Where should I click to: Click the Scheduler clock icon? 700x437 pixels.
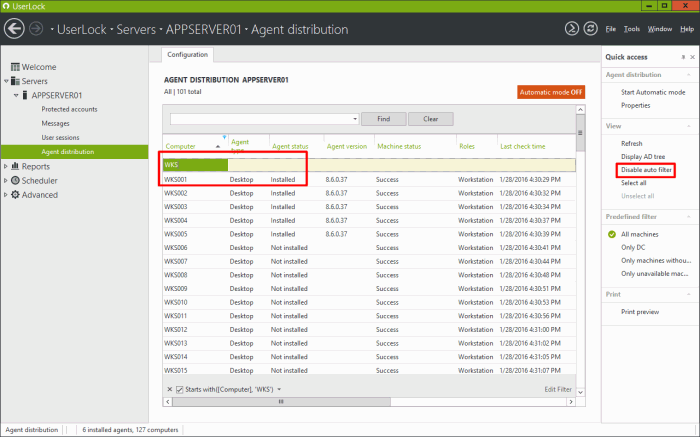(x=15, y=180)
